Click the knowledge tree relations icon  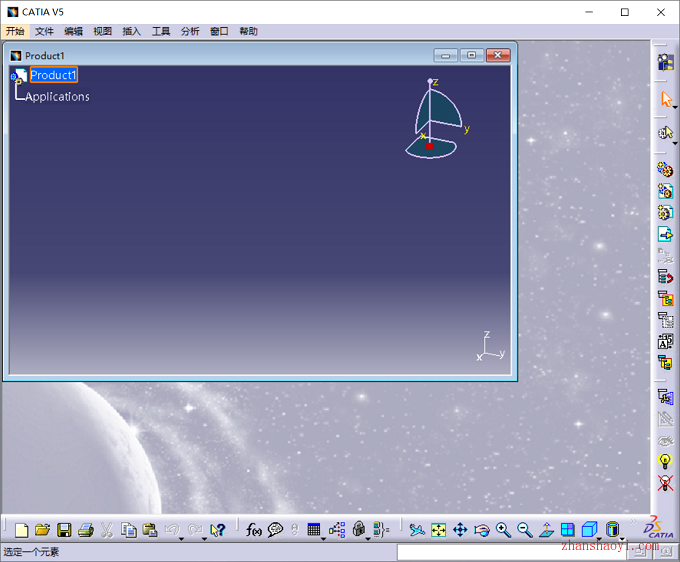click(337, 530)
